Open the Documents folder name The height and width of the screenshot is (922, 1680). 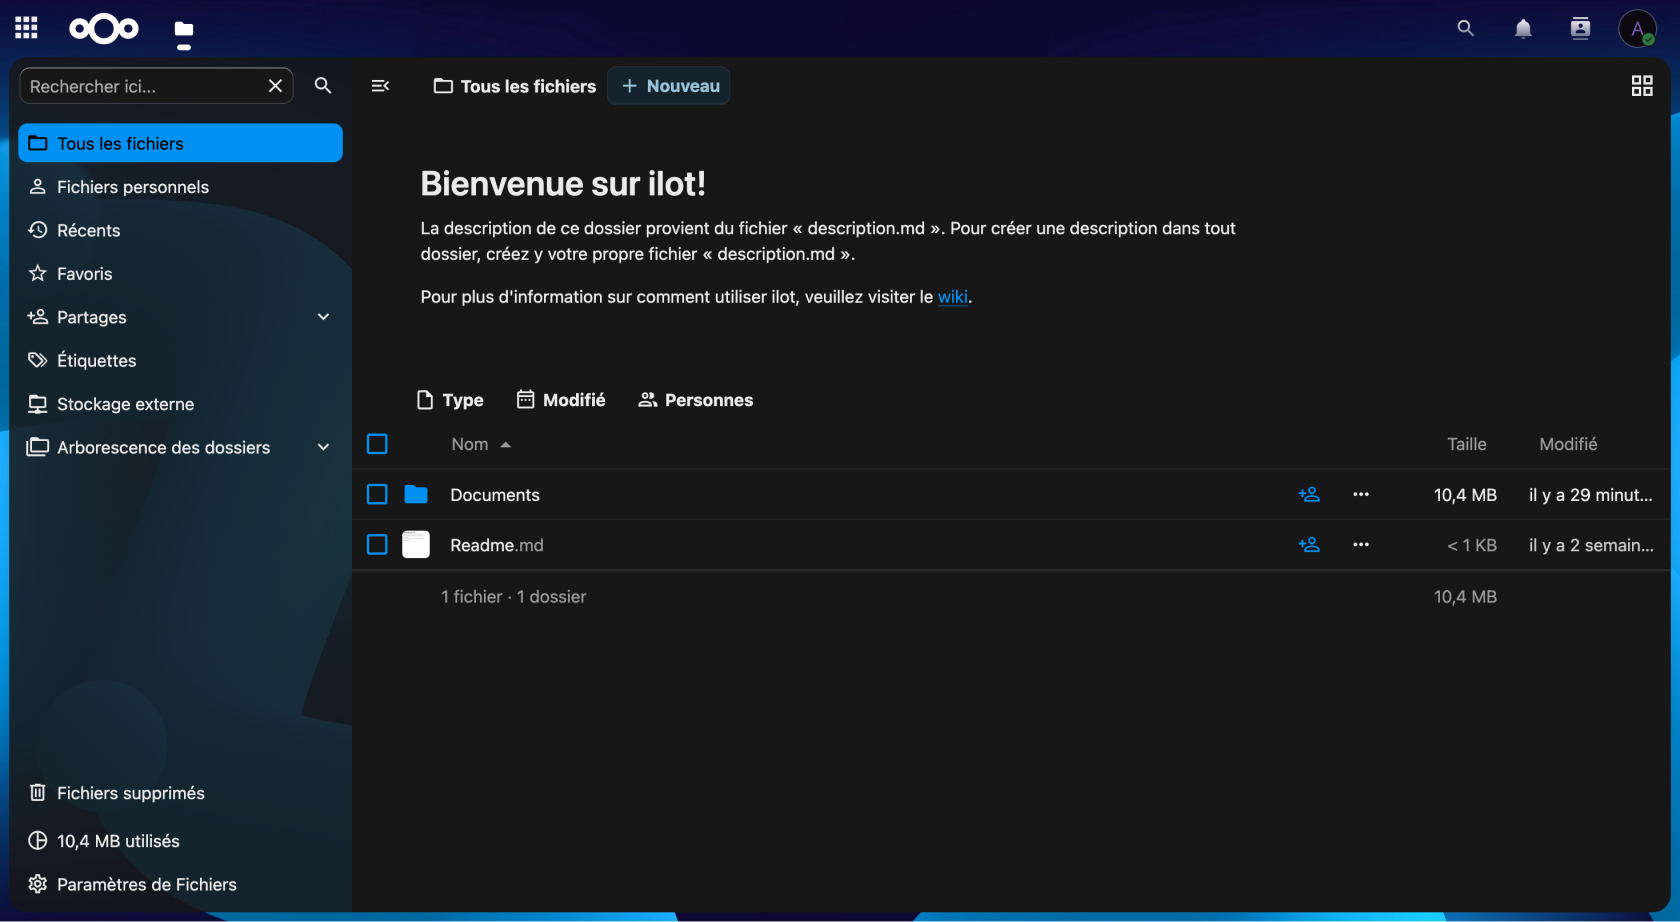(x=495, y=495)
